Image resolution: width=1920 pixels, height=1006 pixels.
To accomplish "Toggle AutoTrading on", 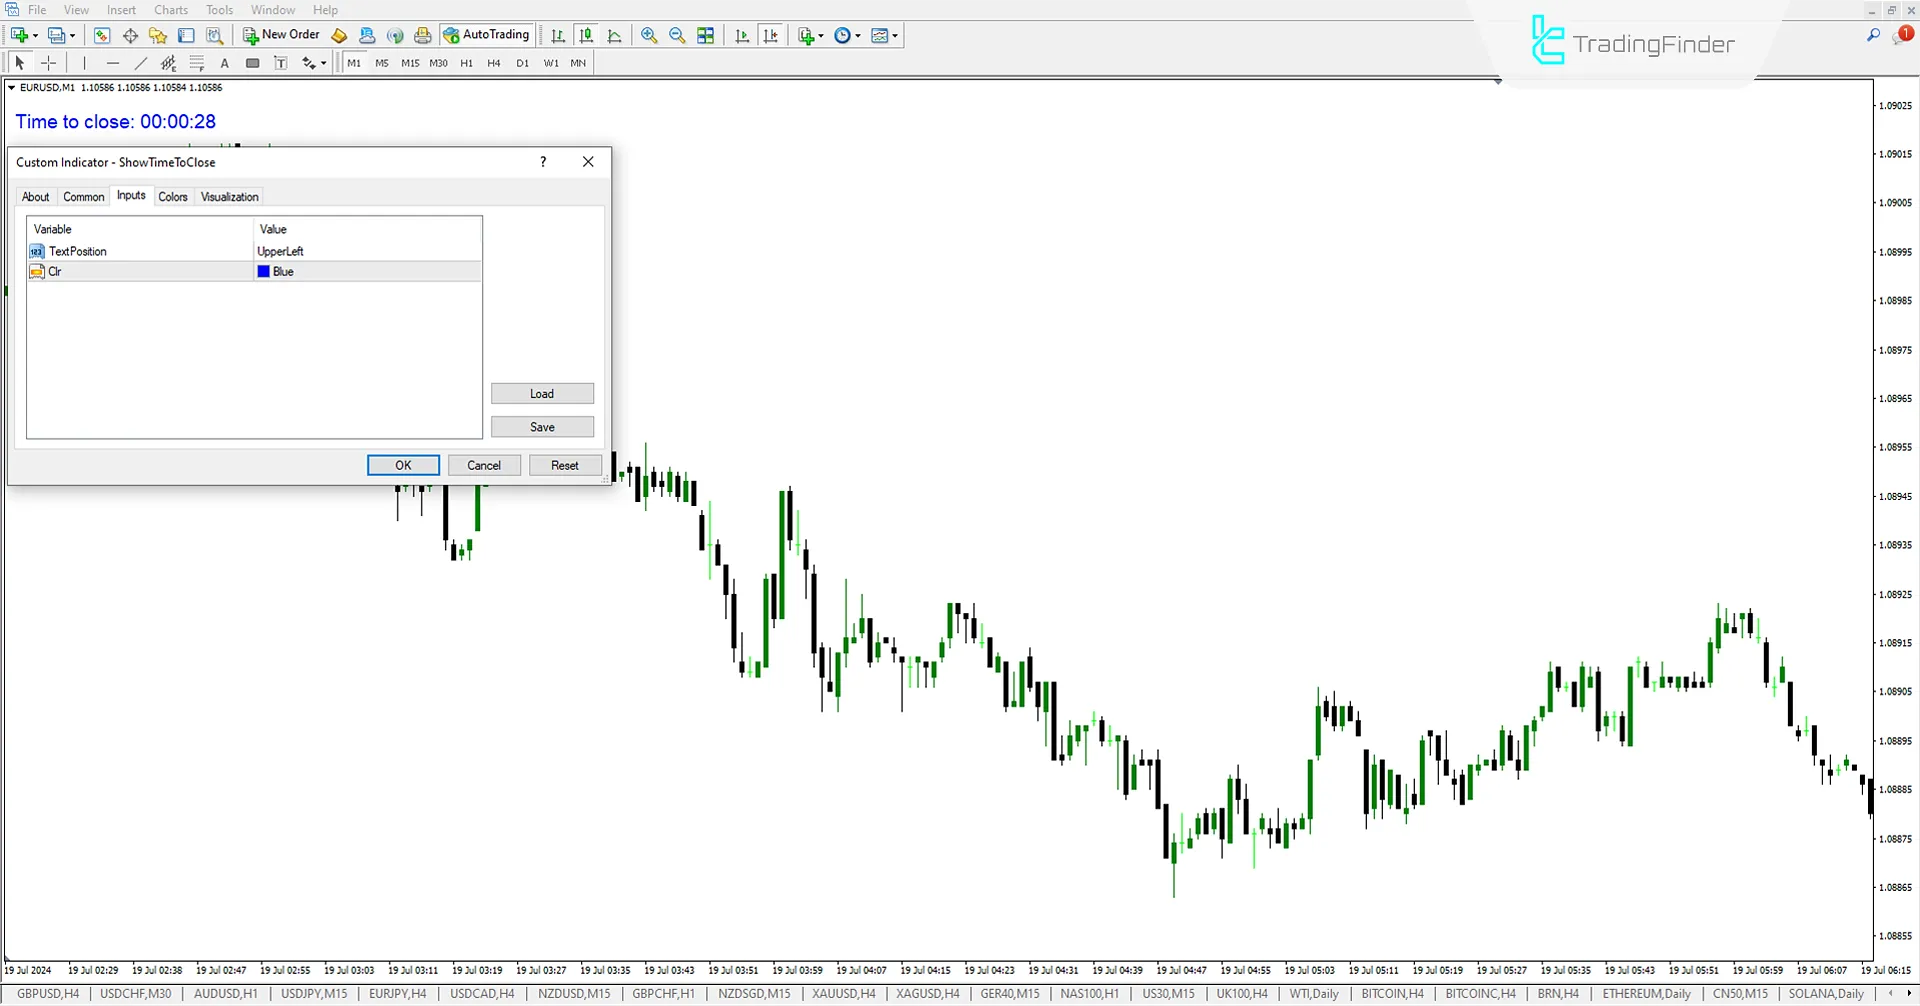I will click(x=487, y=35).
